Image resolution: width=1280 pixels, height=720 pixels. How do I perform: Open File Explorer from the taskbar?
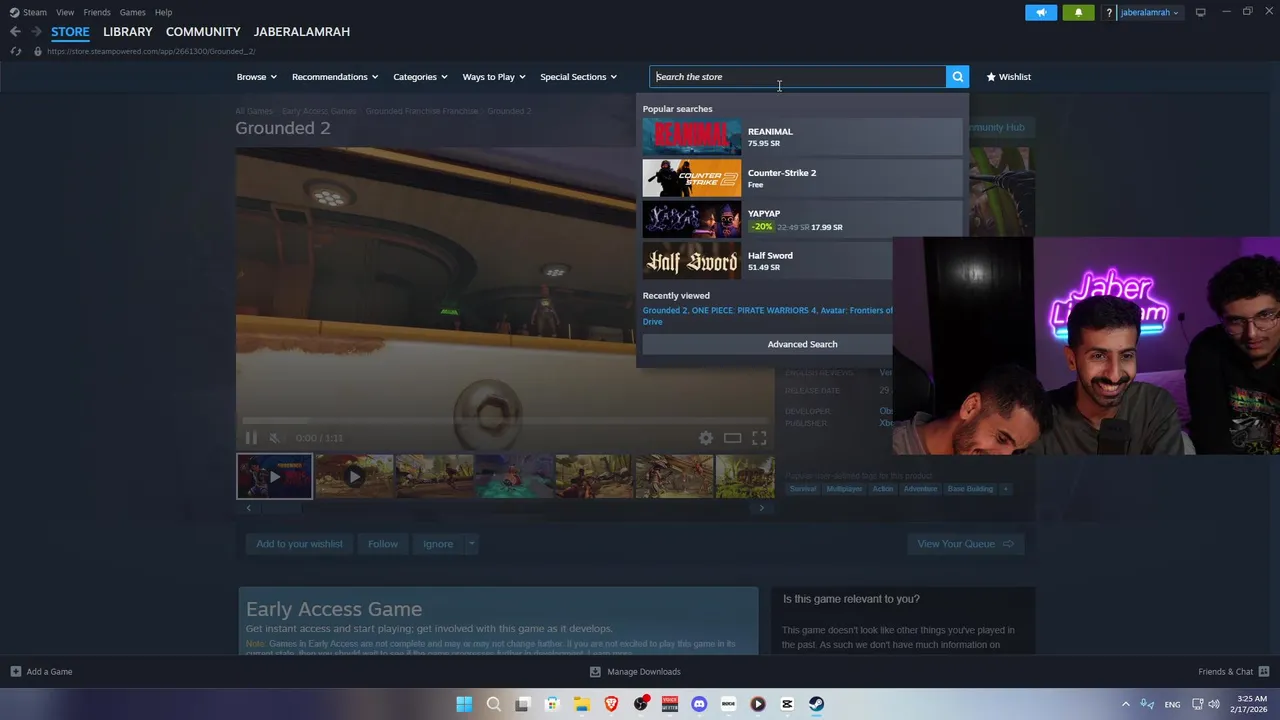582,704
